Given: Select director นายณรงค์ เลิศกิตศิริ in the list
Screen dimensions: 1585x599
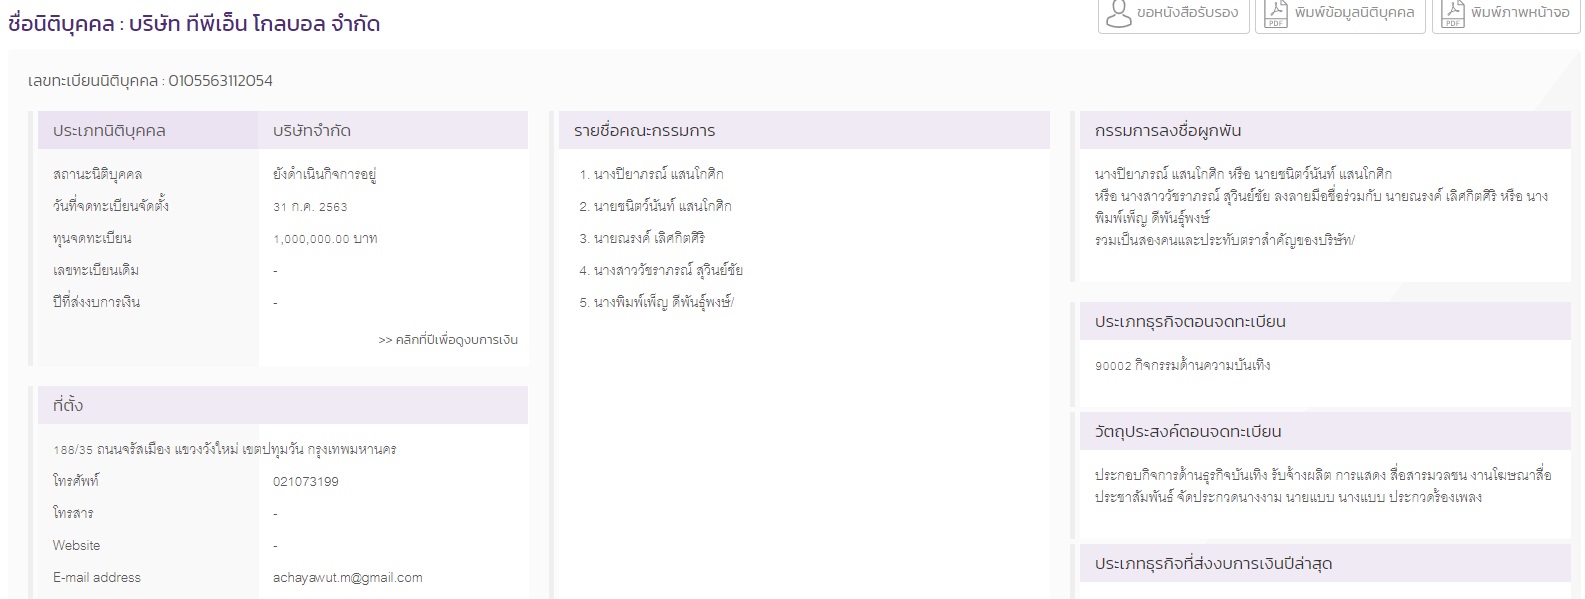Looking at the screenshot, I should tap(649, 238).
